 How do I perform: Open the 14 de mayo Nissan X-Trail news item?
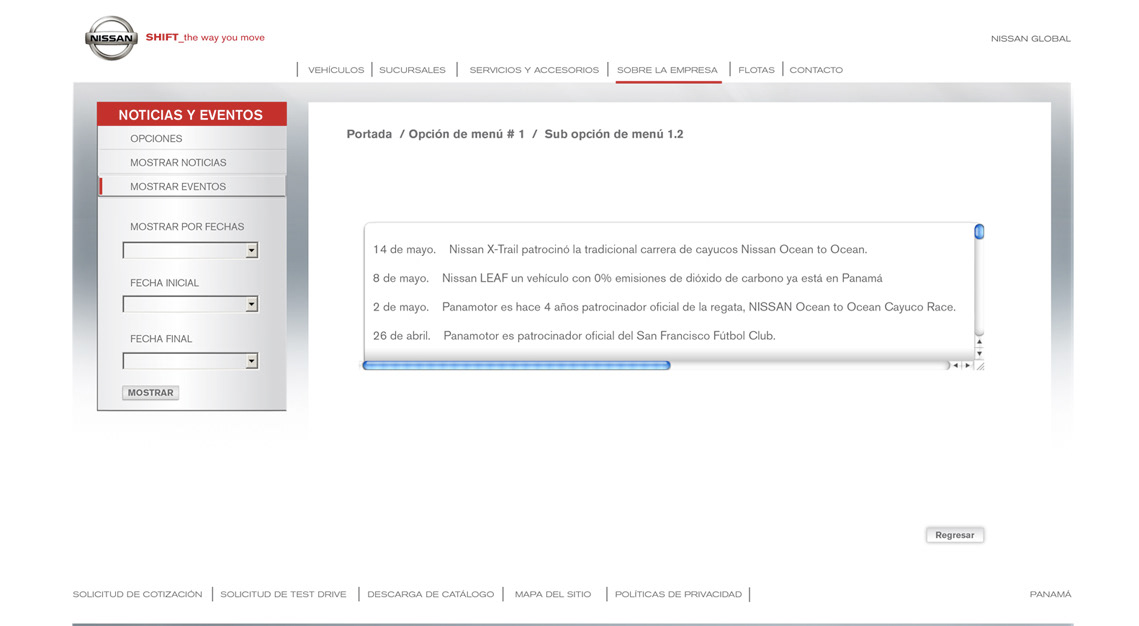[x=620, y=249]
